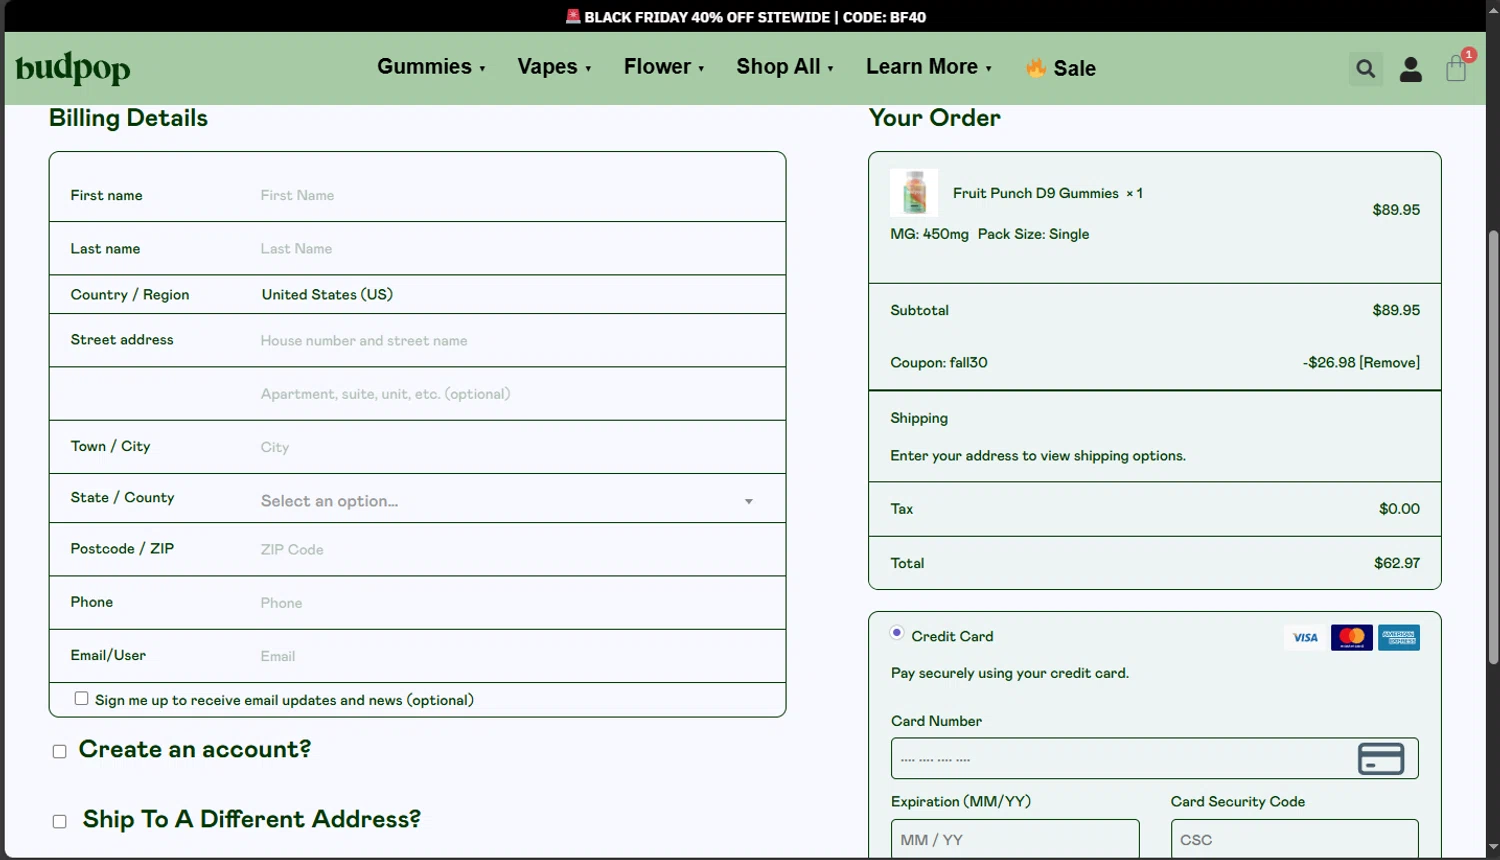The image size is (1500, 860).
Task: Click the Your Order heading
Action: 935,118
